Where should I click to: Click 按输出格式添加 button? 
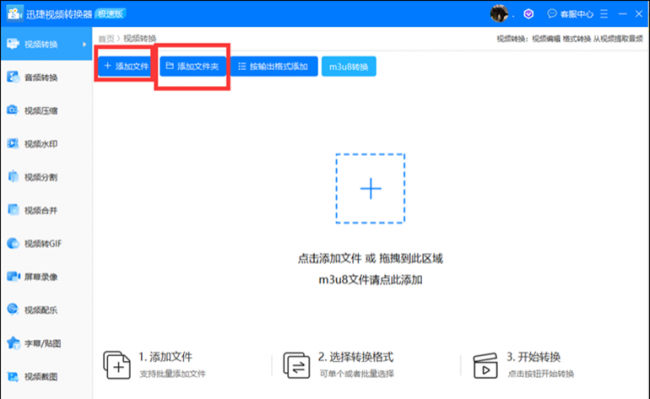point(274,66)
